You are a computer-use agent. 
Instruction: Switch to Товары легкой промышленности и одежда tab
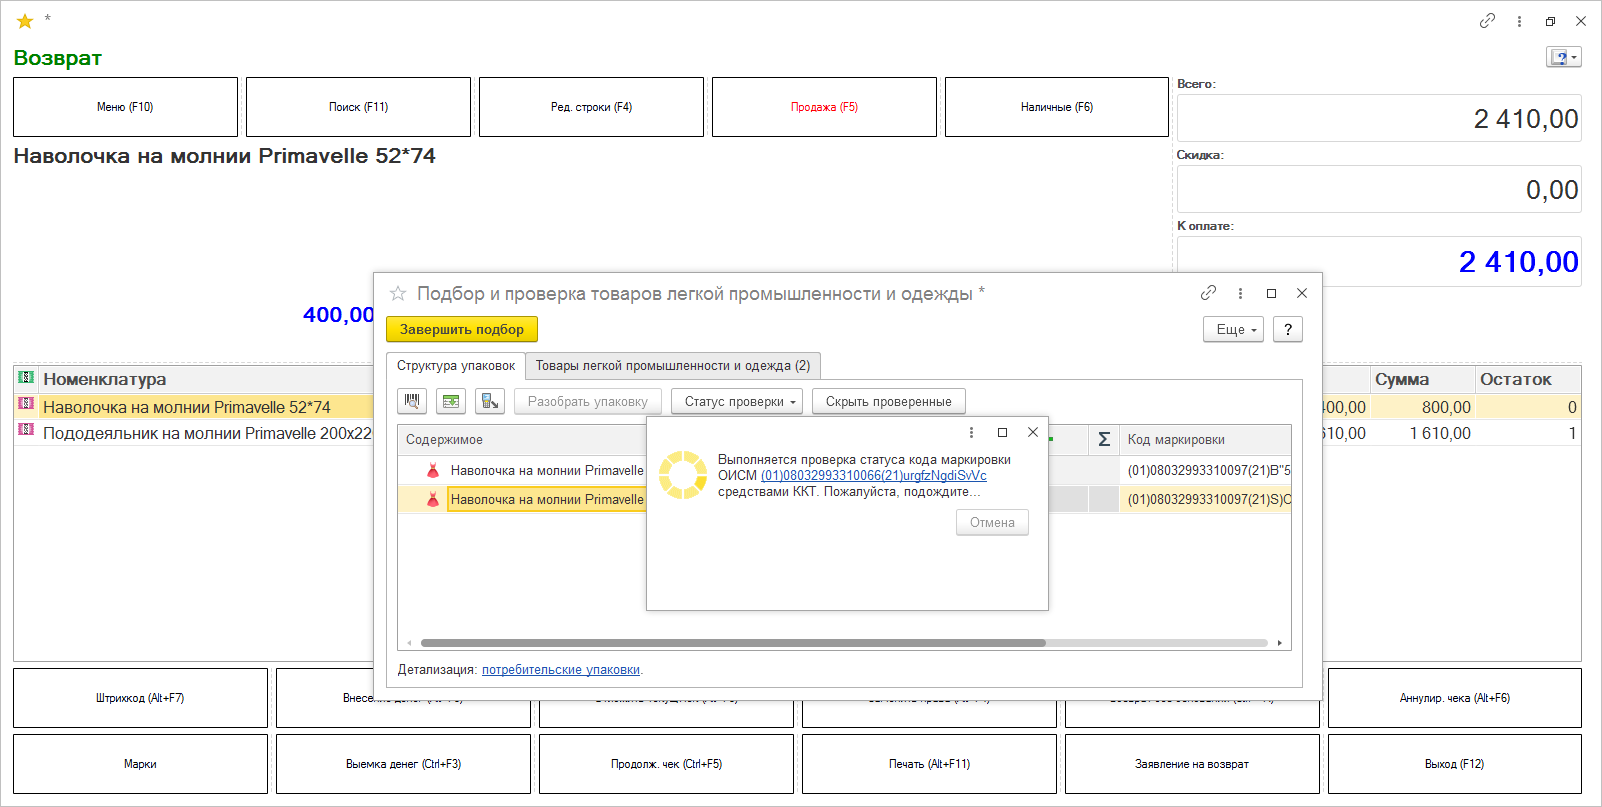(673, 366)
